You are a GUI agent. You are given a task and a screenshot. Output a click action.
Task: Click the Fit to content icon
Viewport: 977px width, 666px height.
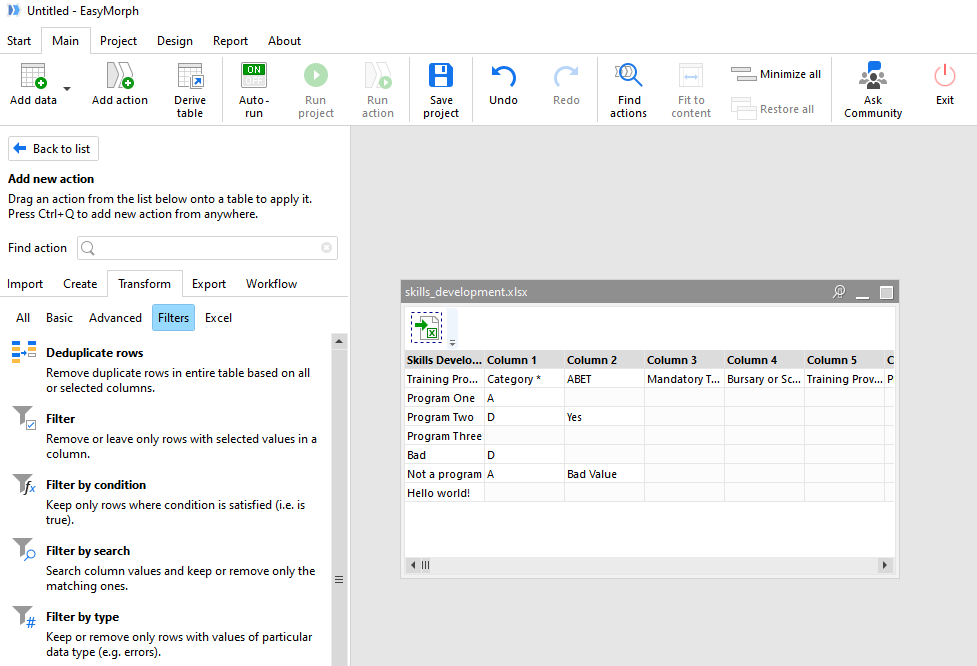coord(691,75)
